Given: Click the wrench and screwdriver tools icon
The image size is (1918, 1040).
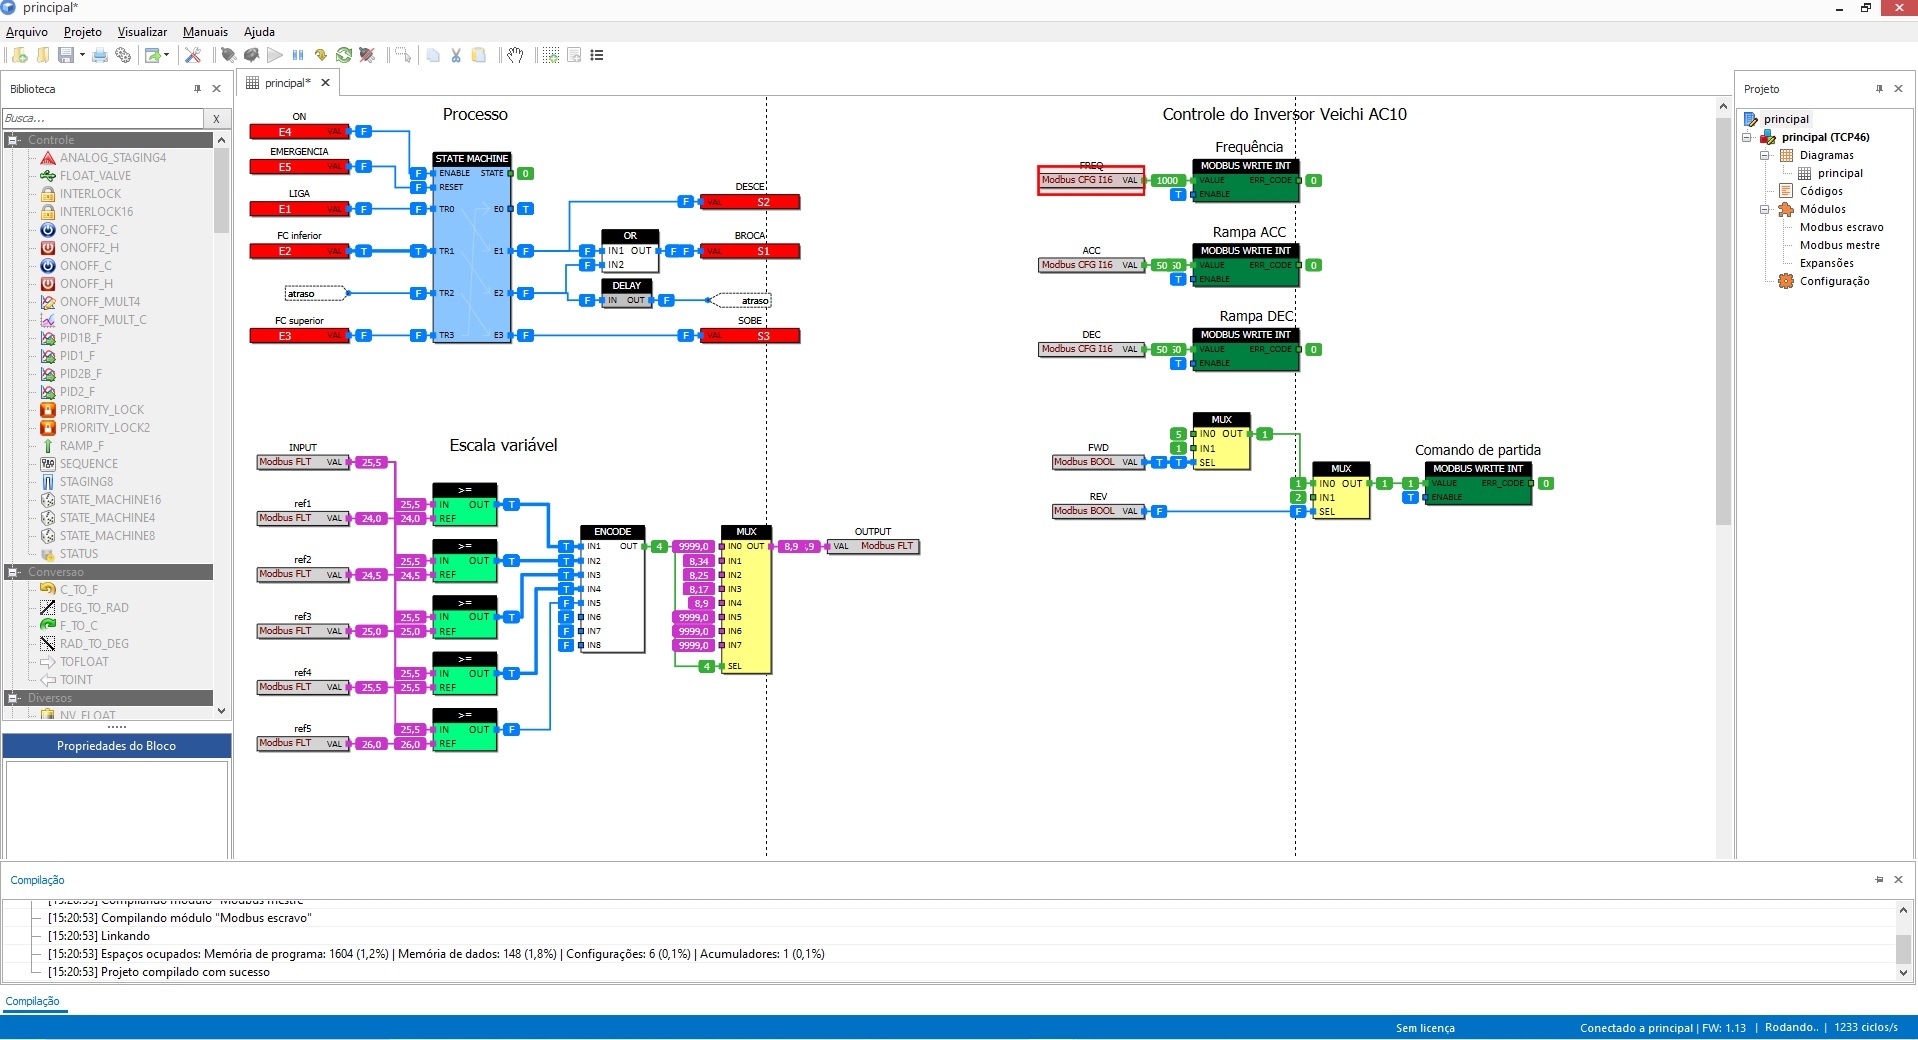Looking at the screenshot, I should click(193, 55).
